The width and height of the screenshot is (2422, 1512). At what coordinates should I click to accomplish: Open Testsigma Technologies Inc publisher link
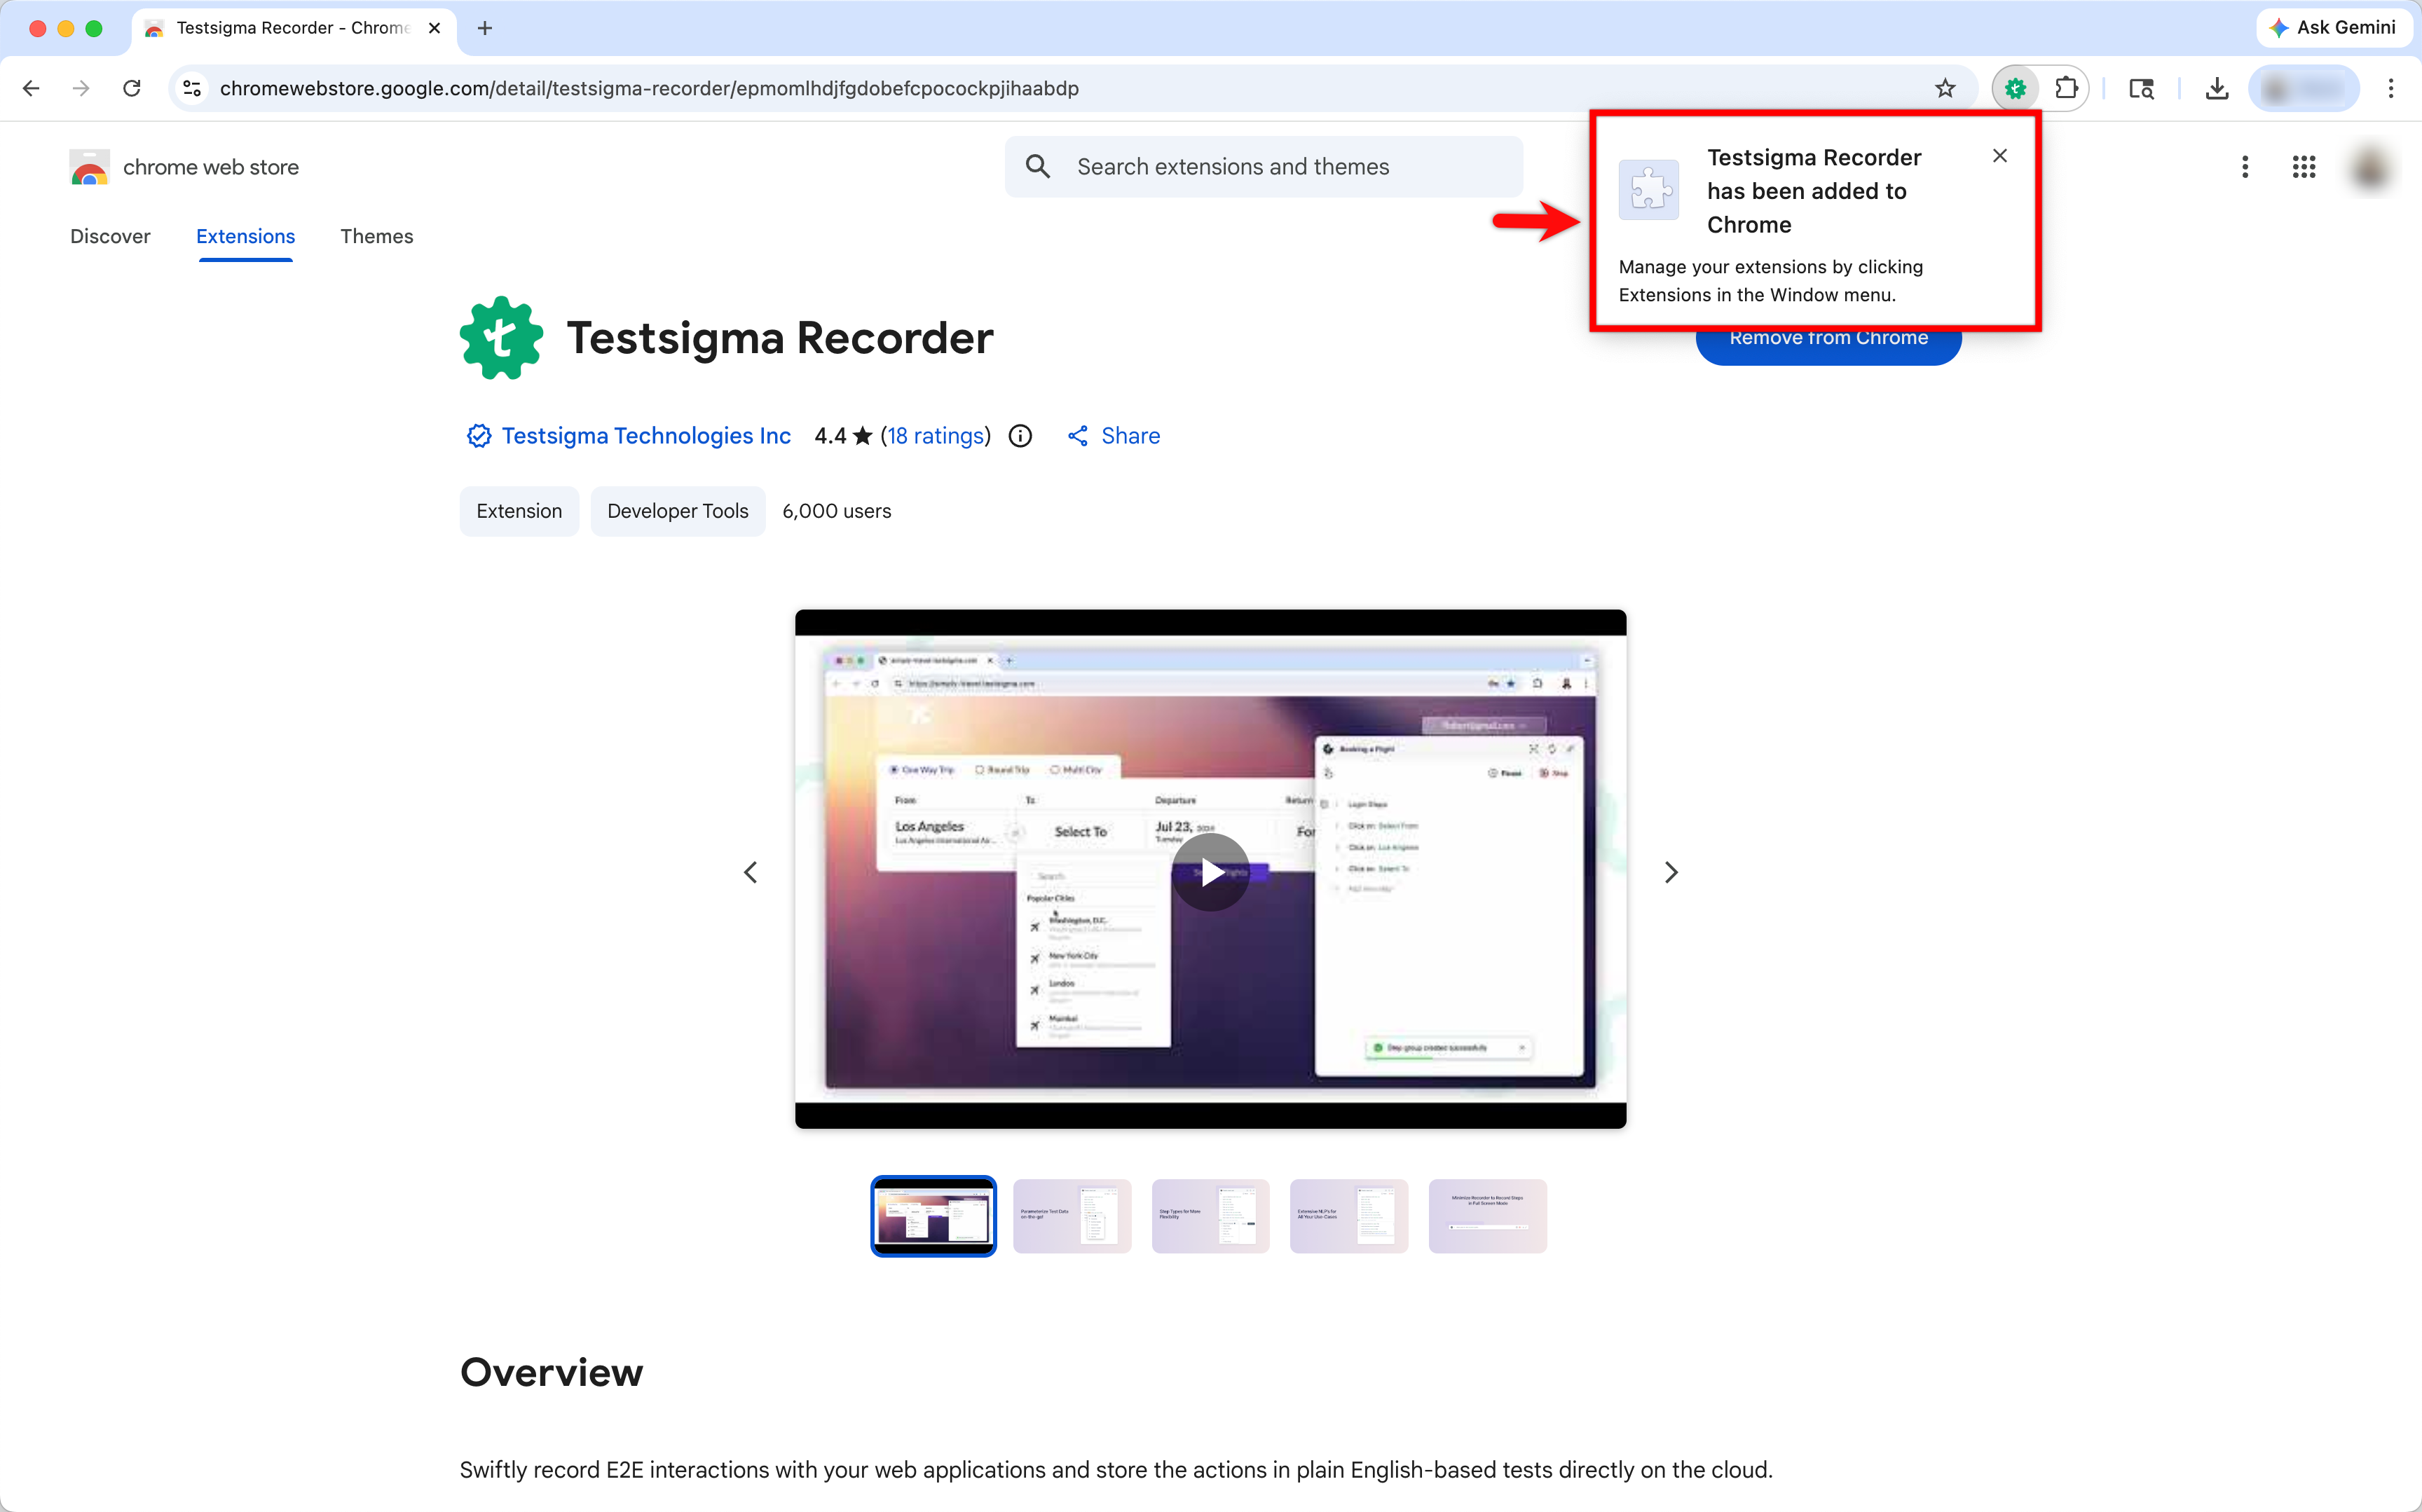[x=646, y=436]
